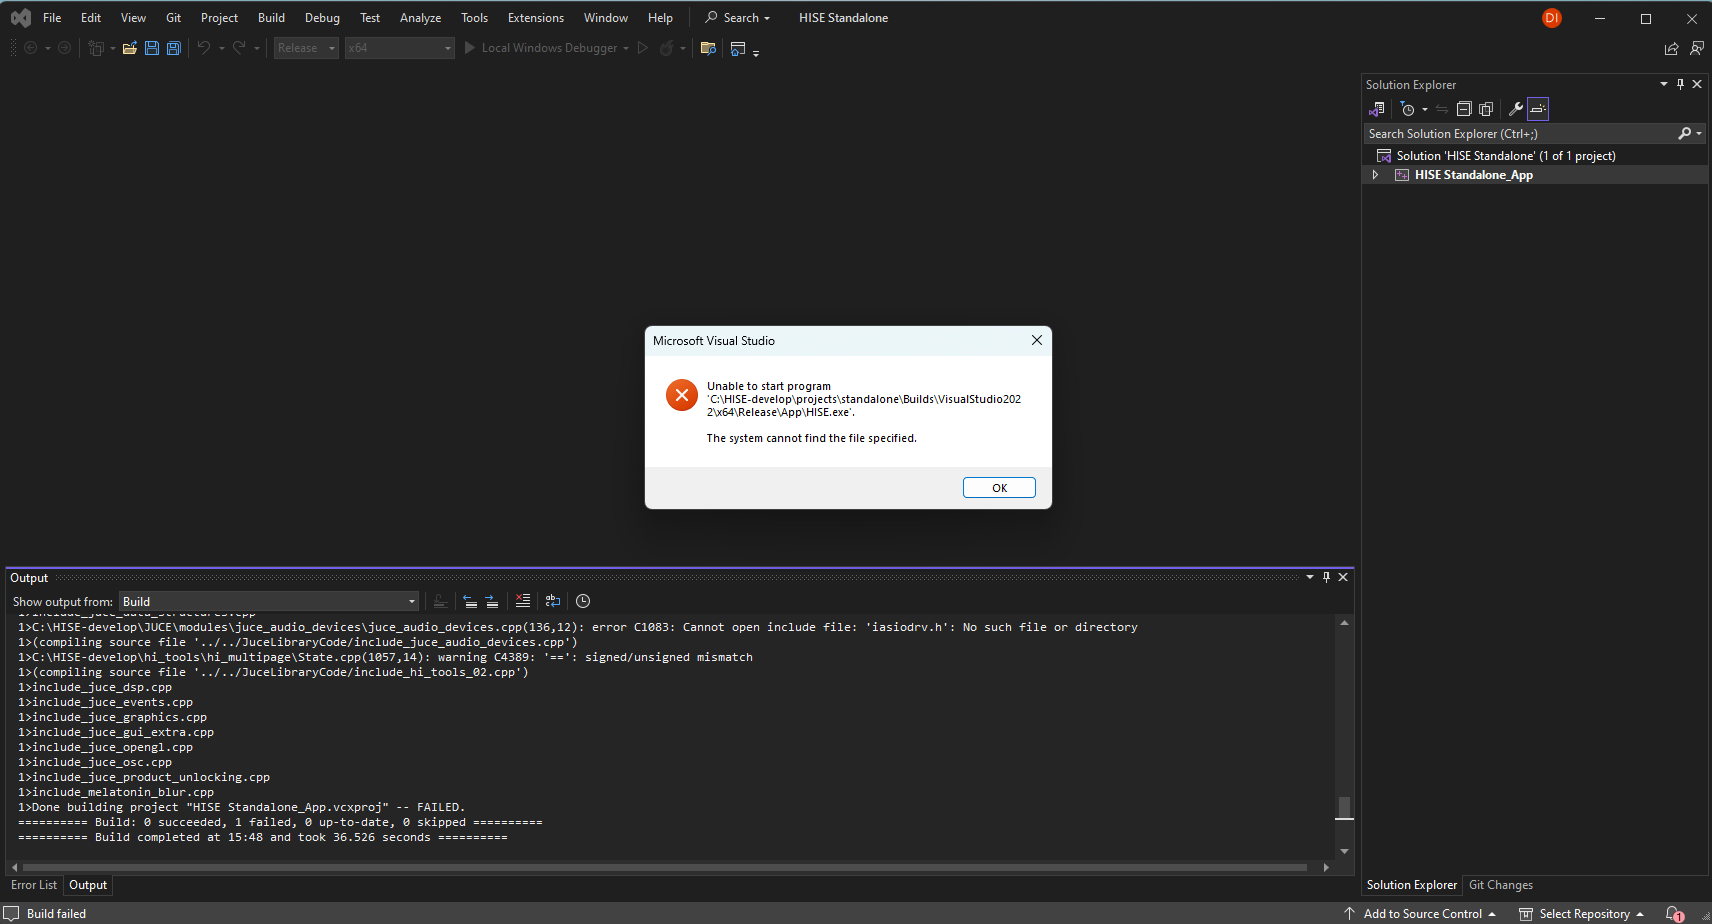Click the Redo arrow icon

click(239, 48)
